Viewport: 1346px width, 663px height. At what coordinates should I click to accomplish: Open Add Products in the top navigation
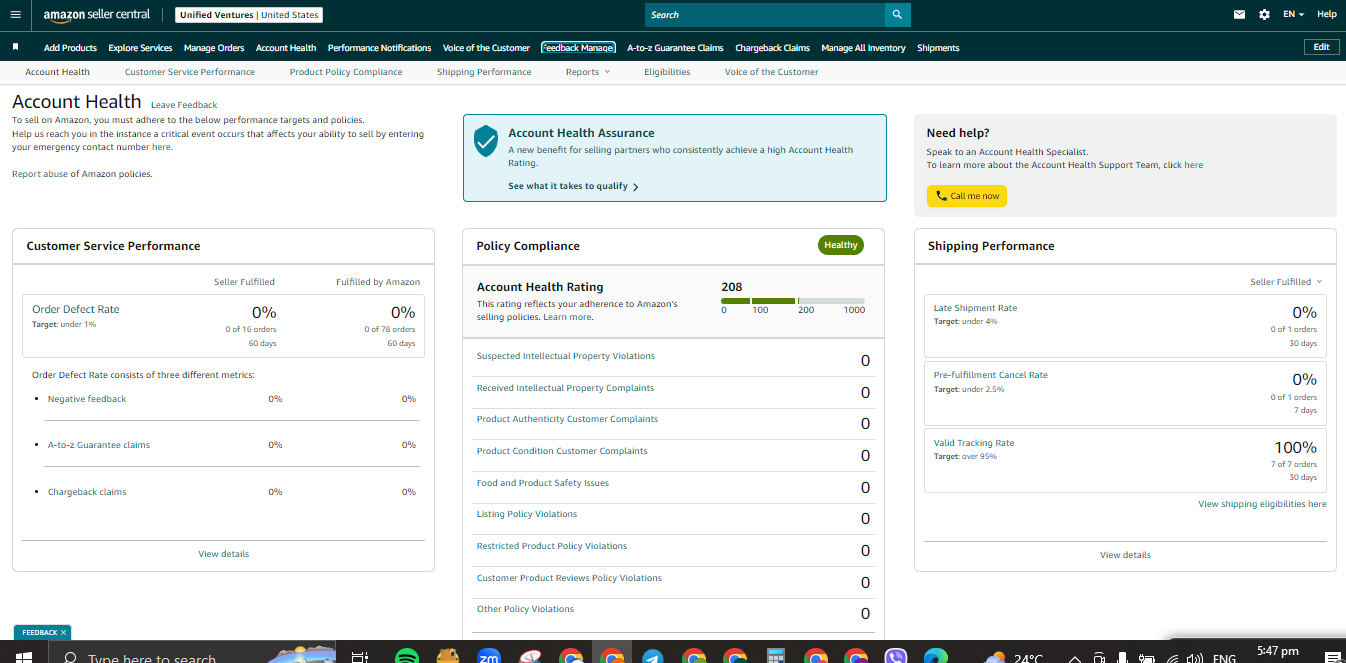click(70, 48)
